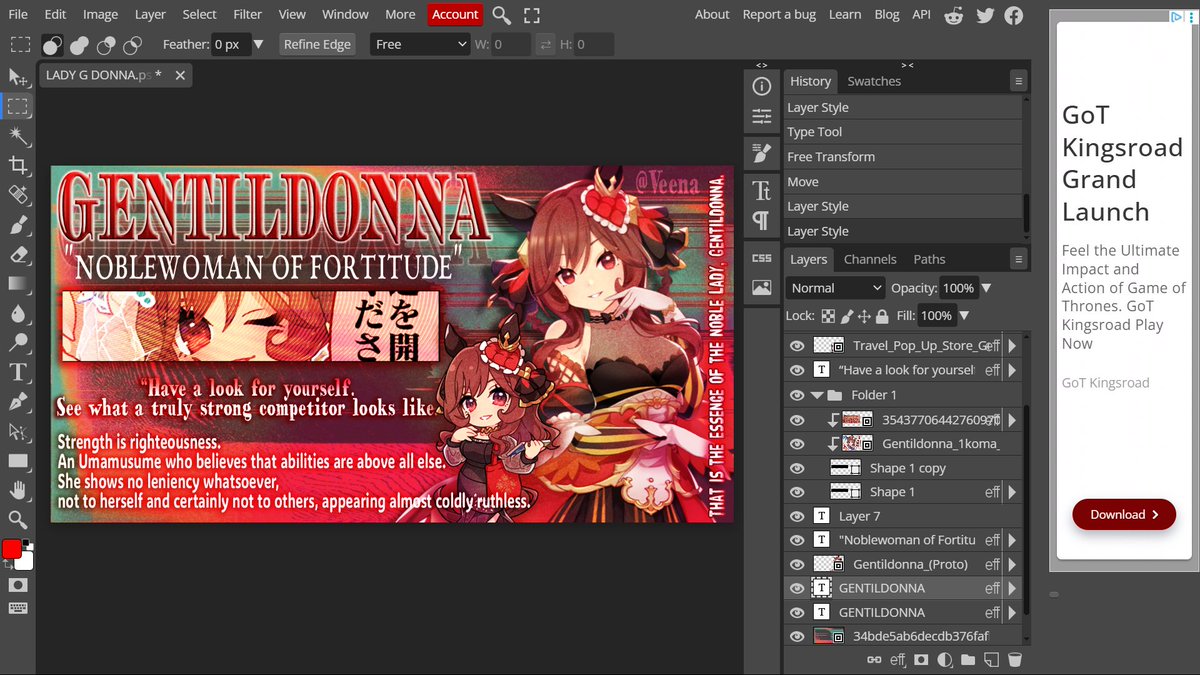
Task: Select the Blur tool
Action: coord(18,313)
